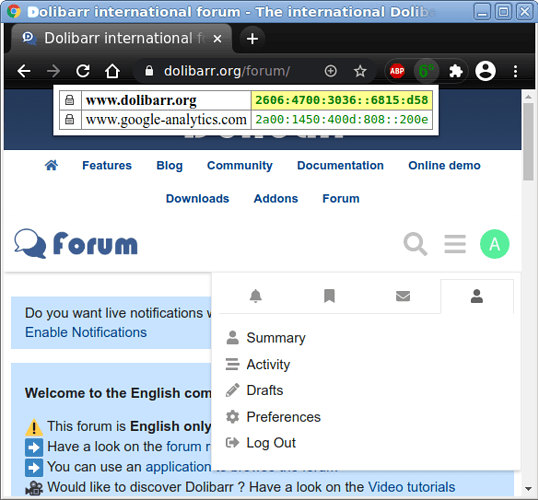Screen dimensions: 538x500
Task: Click the scrollbar up arrow
Action: coord(528,97)
